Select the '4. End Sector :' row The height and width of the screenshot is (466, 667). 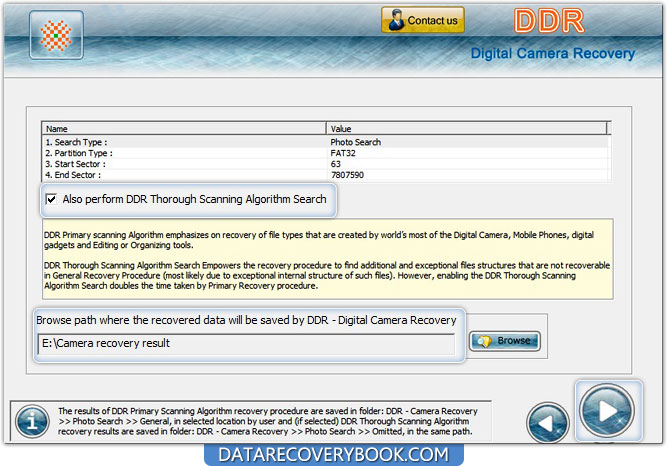click(x=326, y=175)
